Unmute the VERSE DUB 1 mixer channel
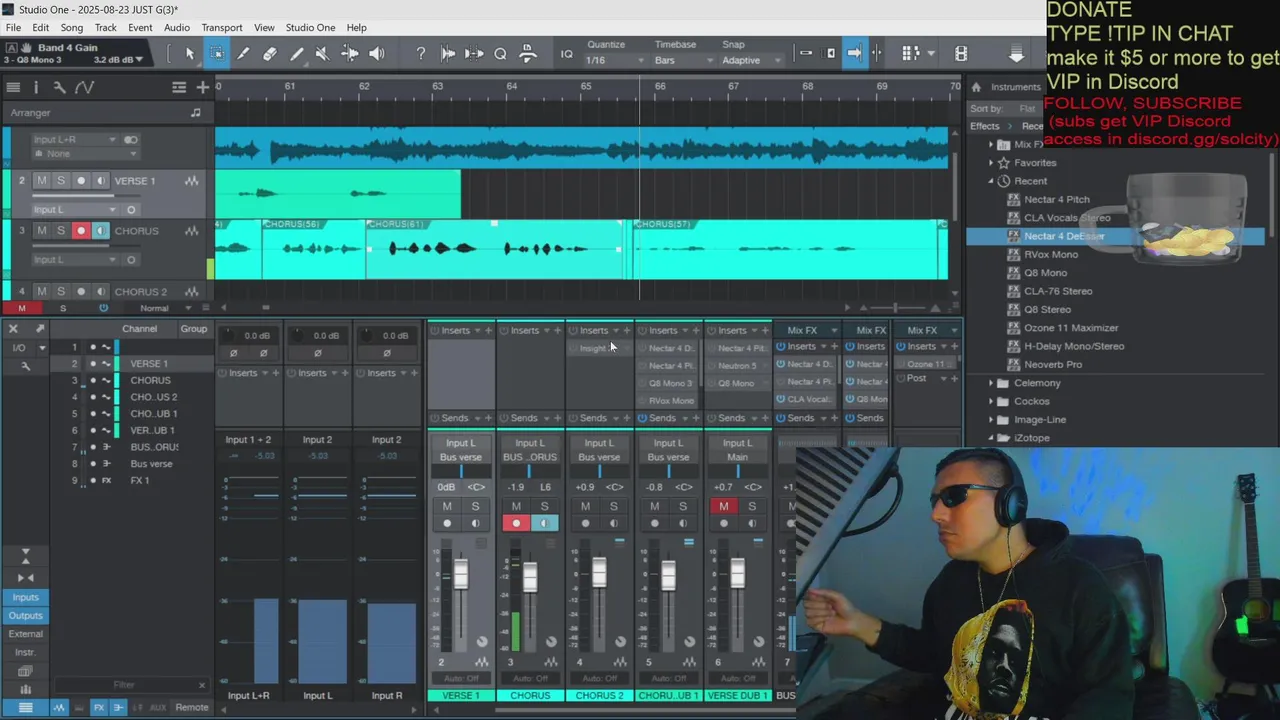 point(724,506)
